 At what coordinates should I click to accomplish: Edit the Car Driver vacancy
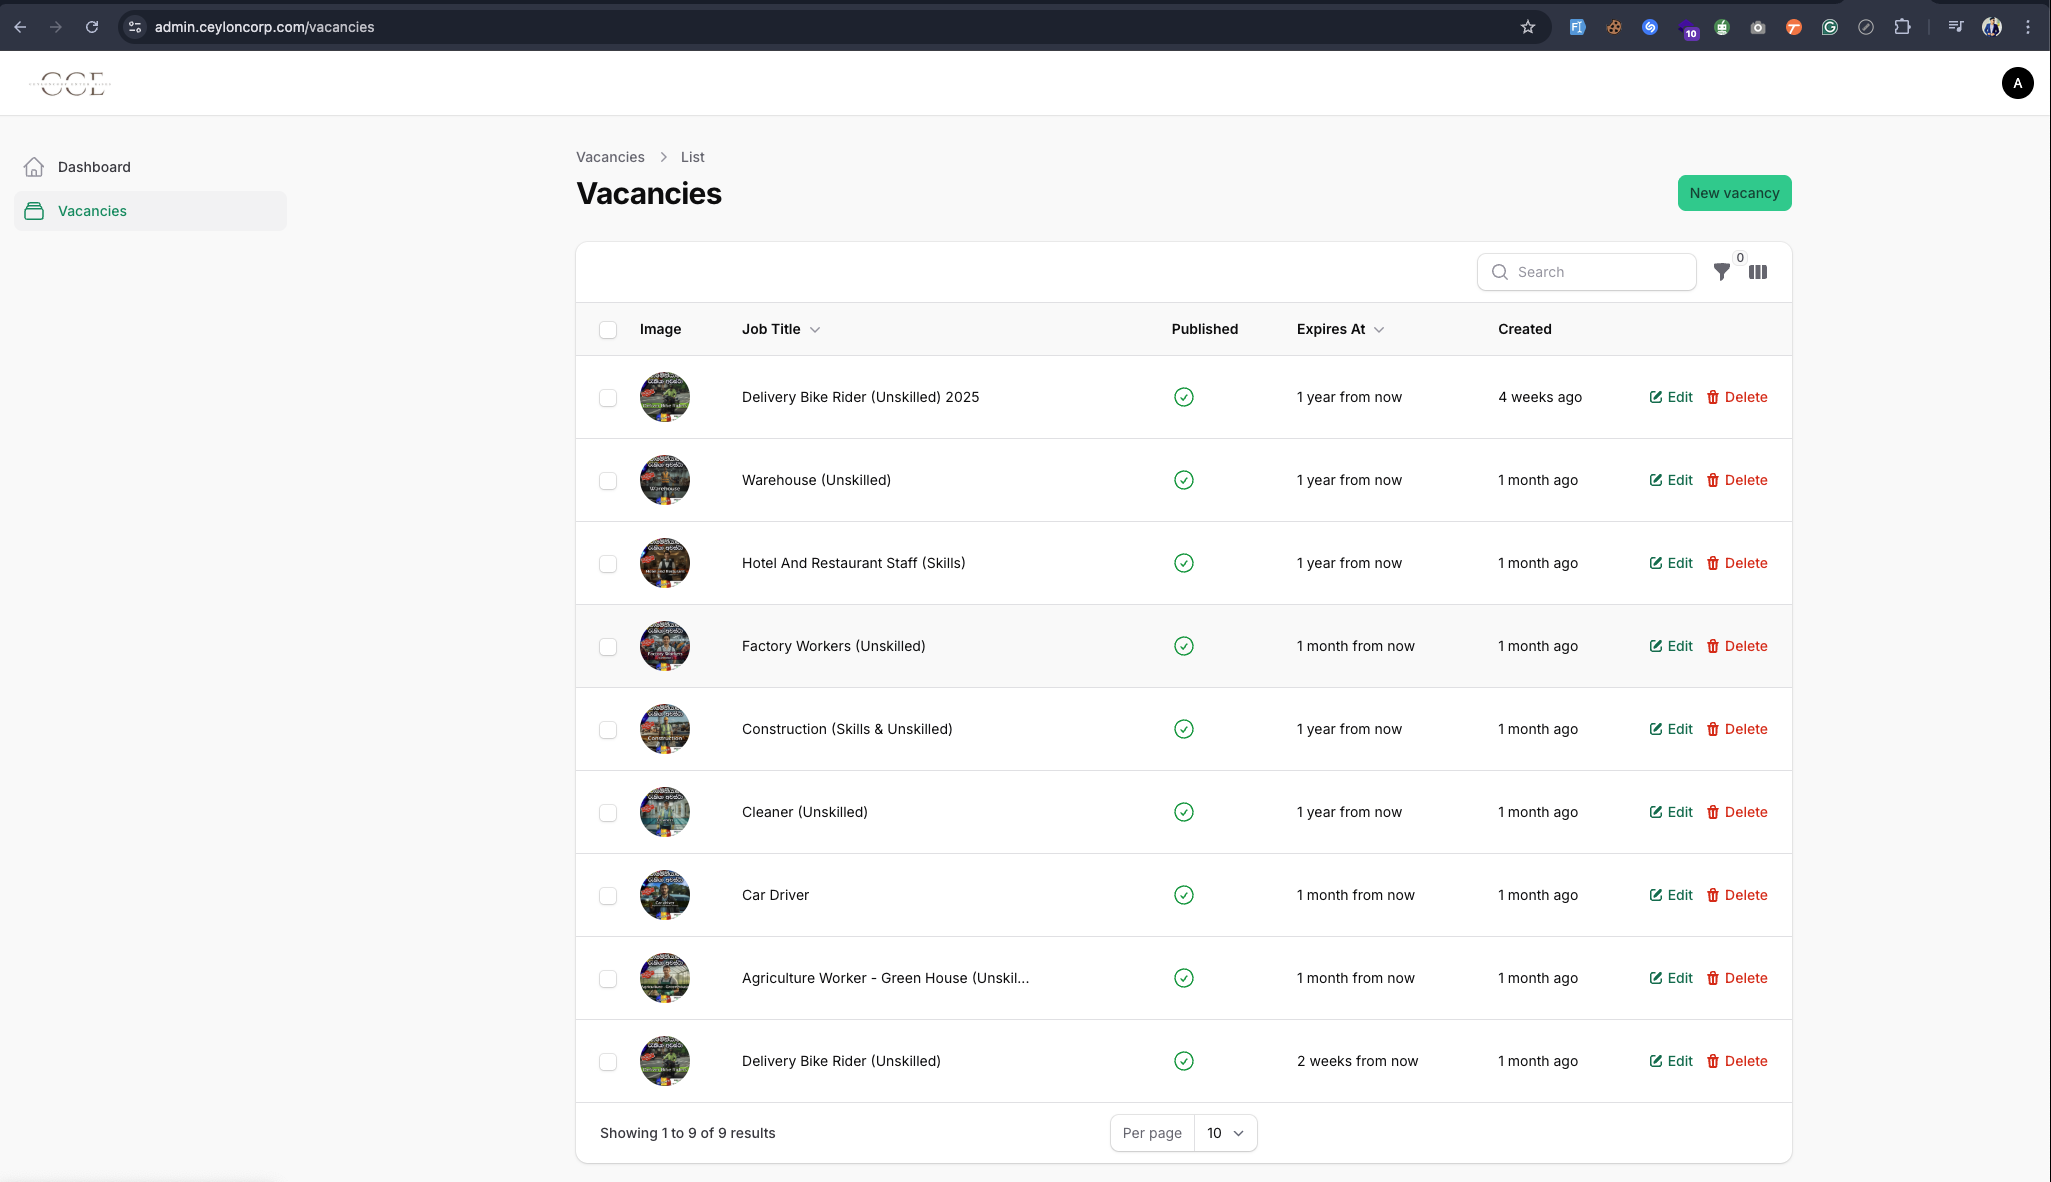tap(1671, 895)
